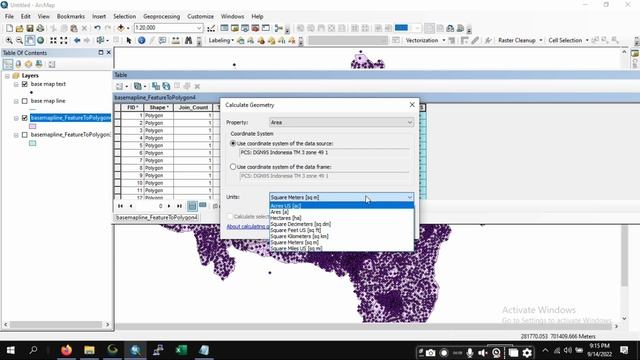Open the Vectorization dropdown menu
This screenshot has height=360, width=640.
pyautogui.click(x=425, y=40)
